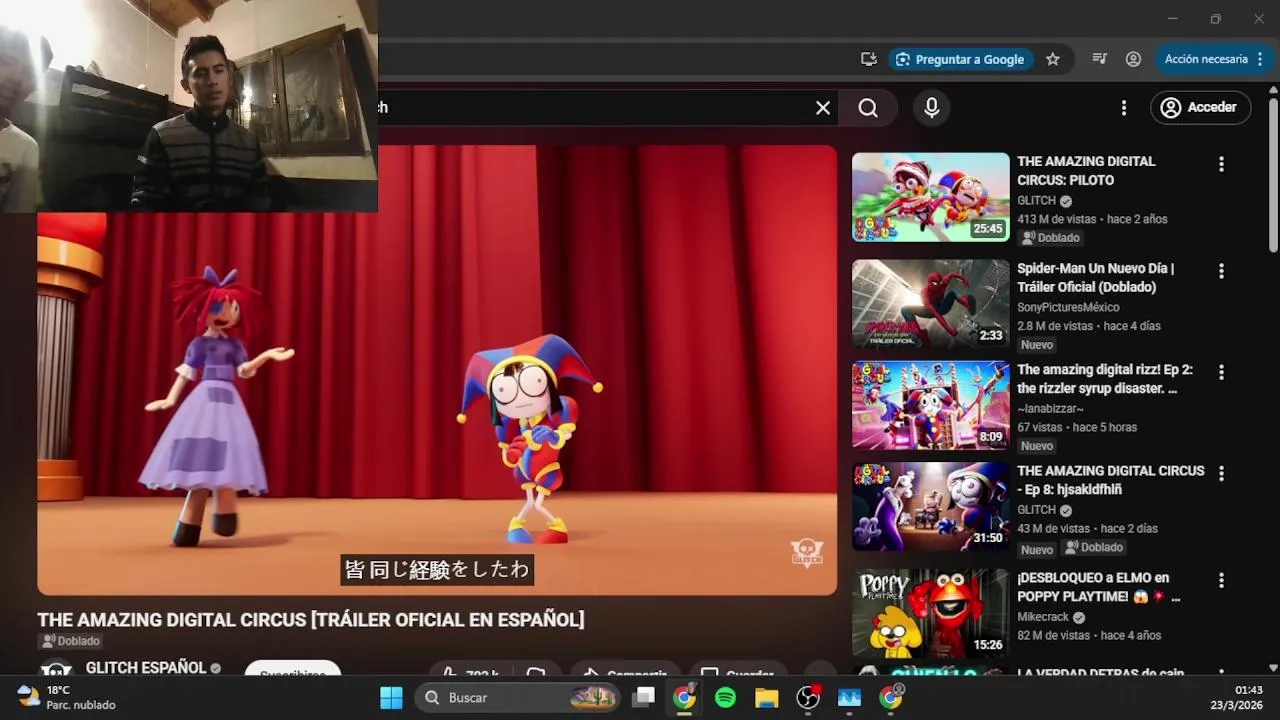Open YouTube settings three-dot menu near Acceder
Screen dimensions: 1280x720
[1124, 108]
